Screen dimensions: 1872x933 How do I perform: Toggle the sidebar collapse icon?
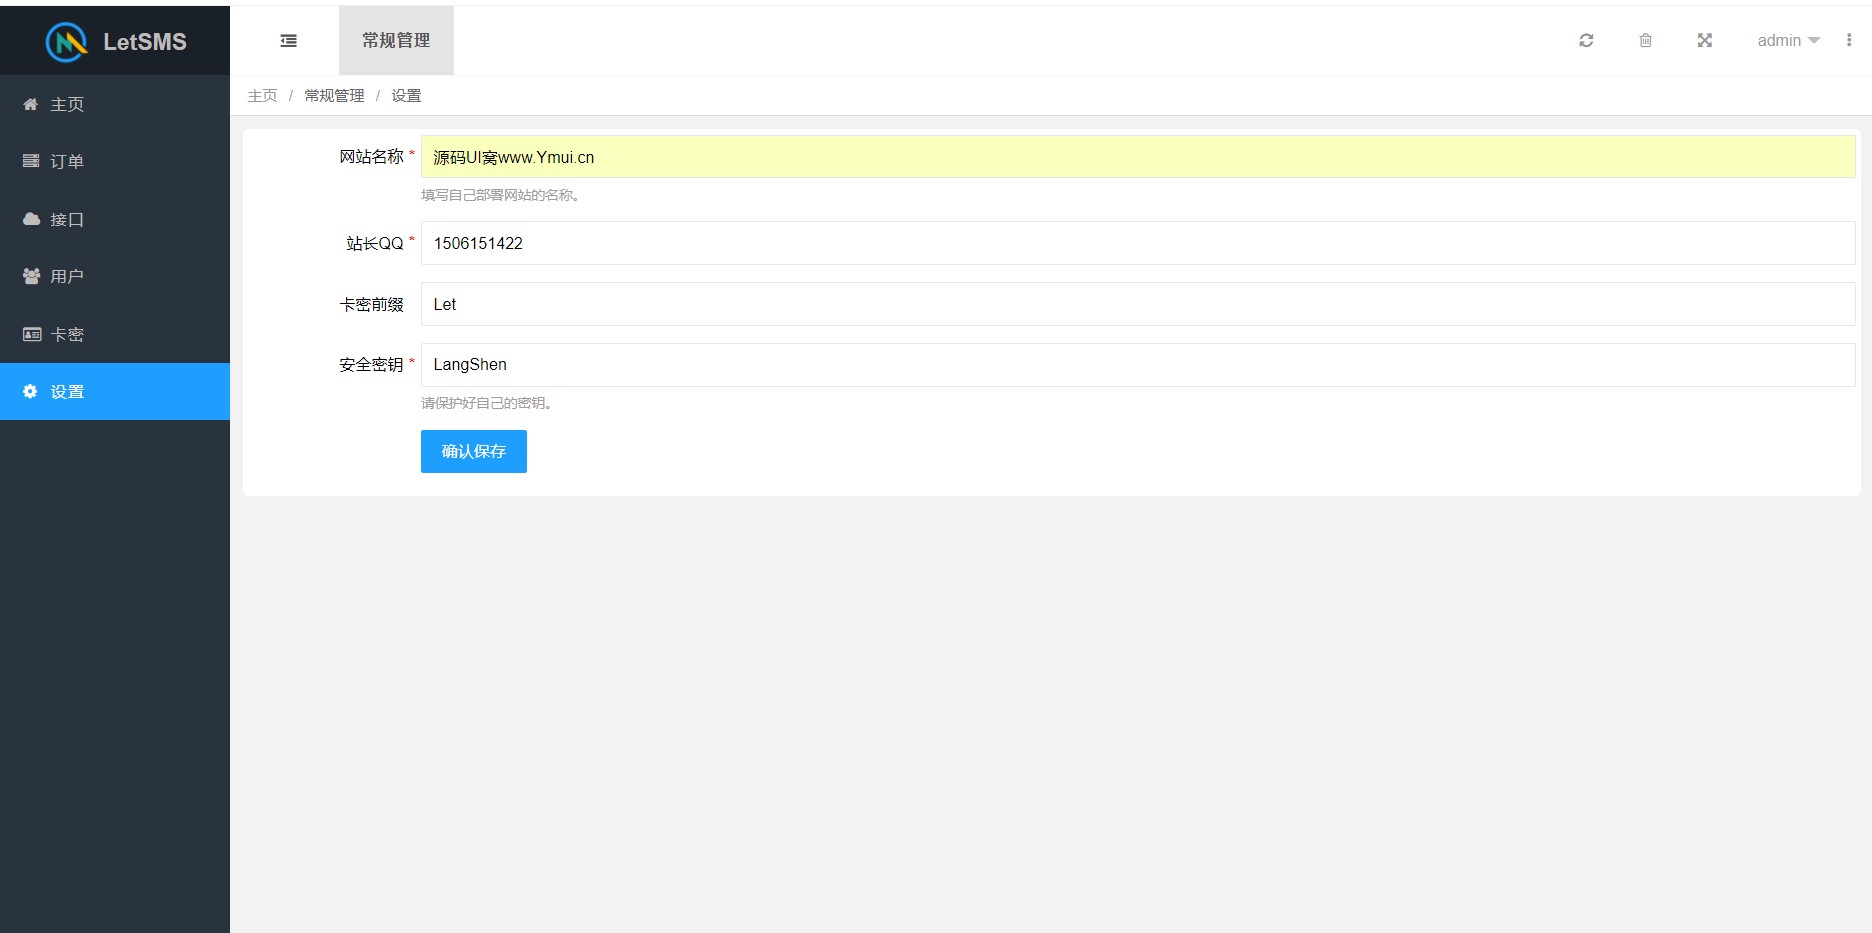(x=288, y=41)
